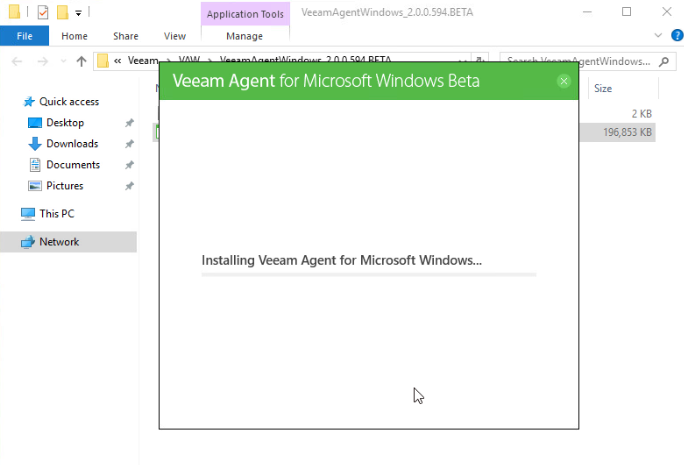Screen dimensions: 684x465
Task: Click the Network icon in sidebar
Action: [x=28, y=242]
